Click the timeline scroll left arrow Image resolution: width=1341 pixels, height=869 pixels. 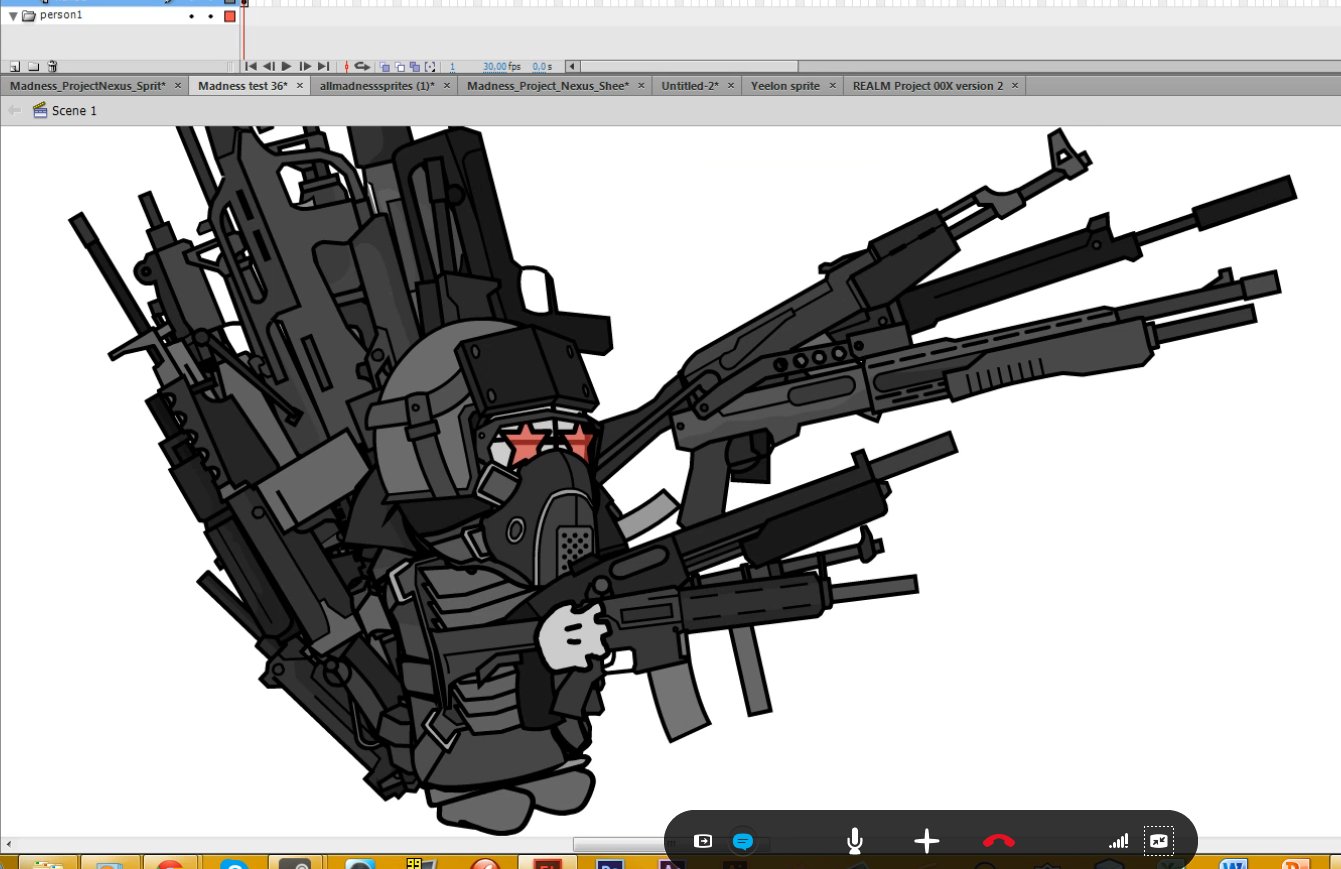571,67
